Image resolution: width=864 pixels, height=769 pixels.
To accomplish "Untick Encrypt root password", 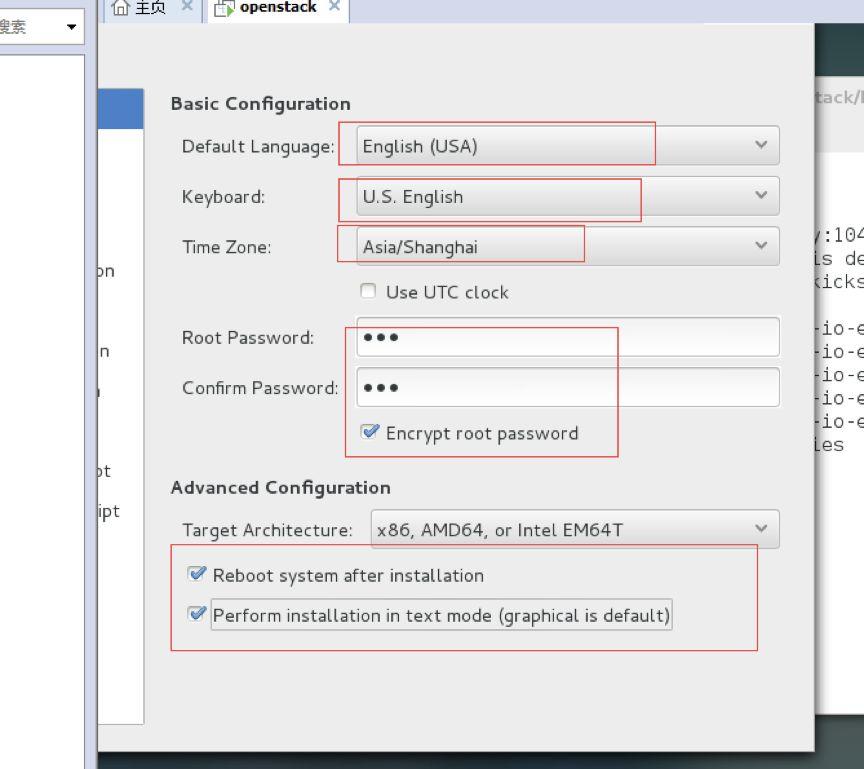I will point(370,432).
